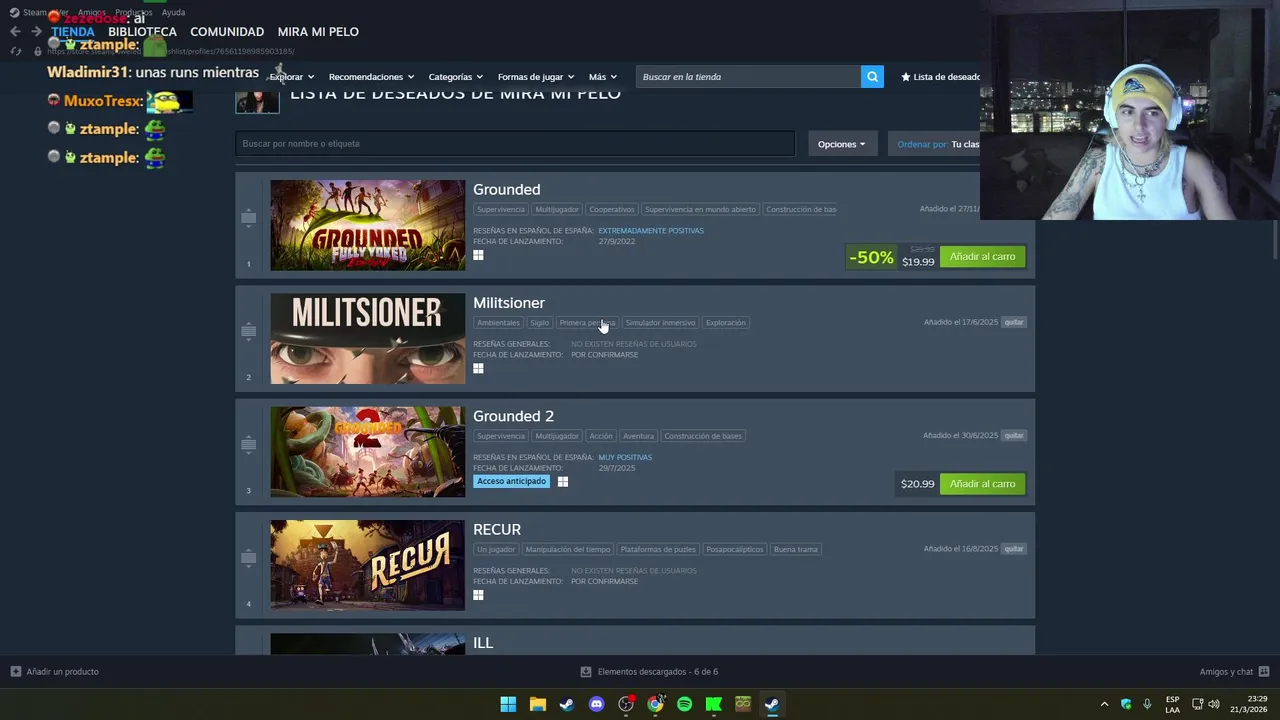Screen dimensions: 1280x720
Task: Open Spotify from the taskbar
Action: click(684, 704)
